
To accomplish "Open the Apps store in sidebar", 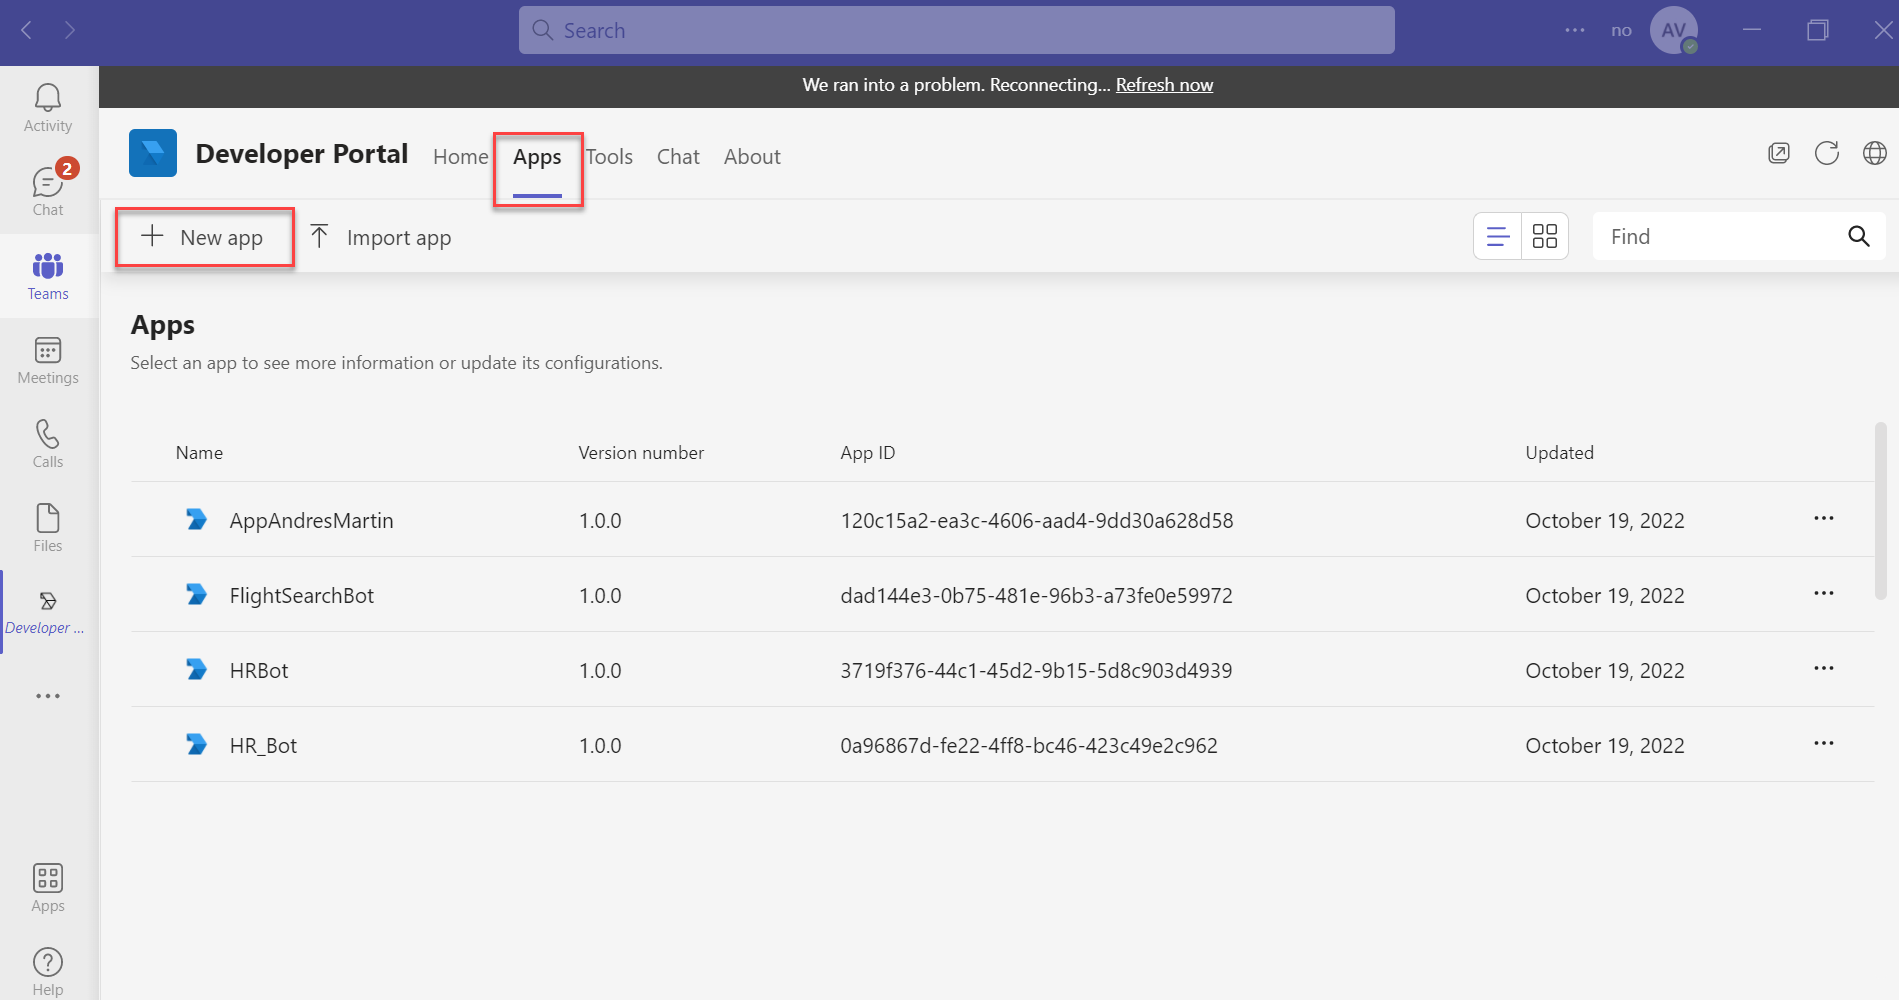I will click(x=48, y=888).
